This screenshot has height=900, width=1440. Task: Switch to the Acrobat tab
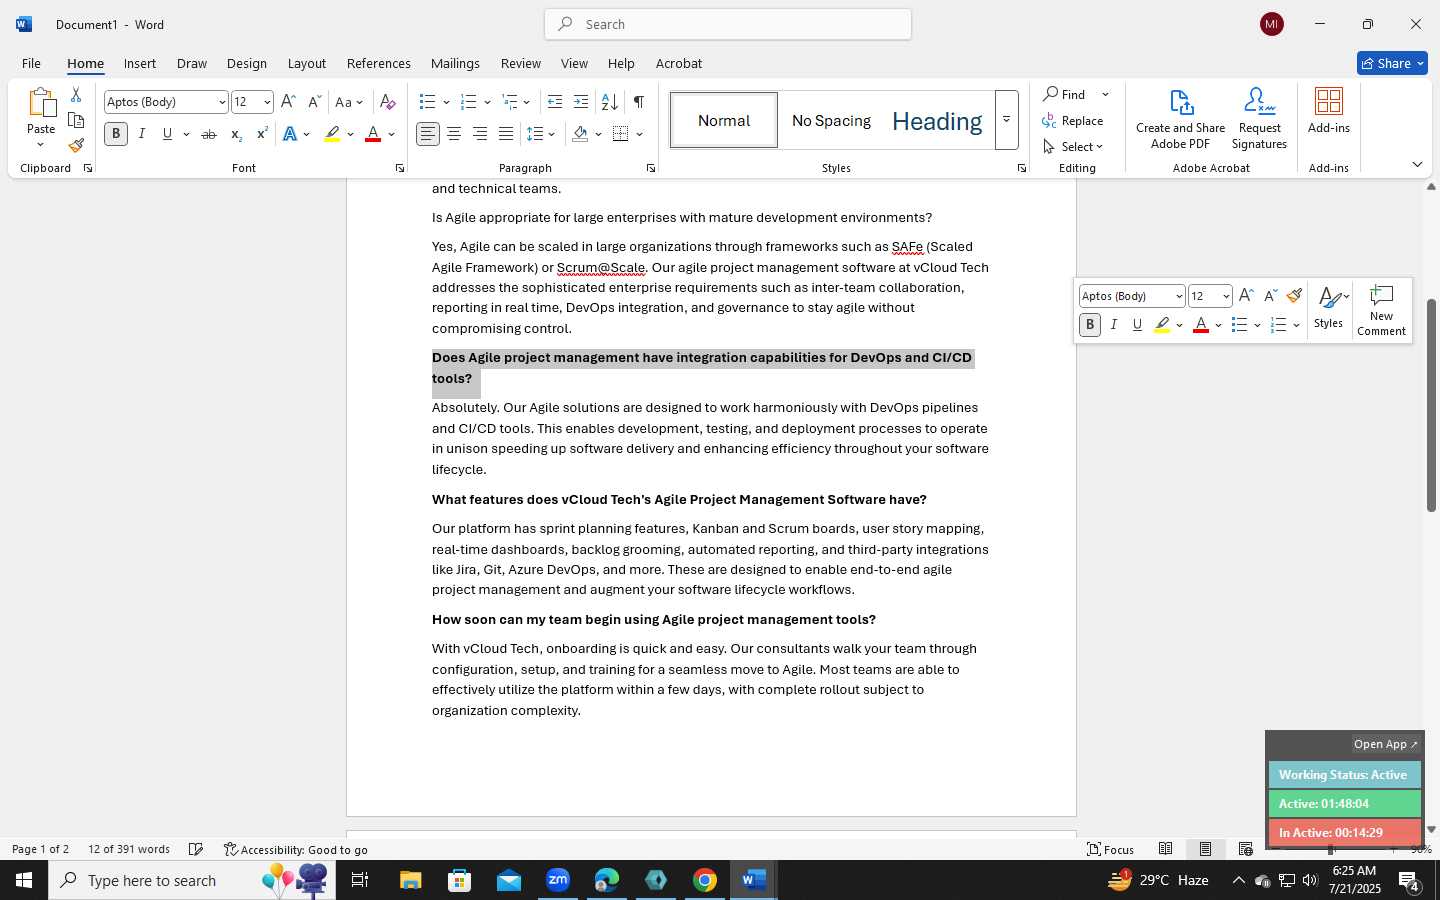point(678,63)
